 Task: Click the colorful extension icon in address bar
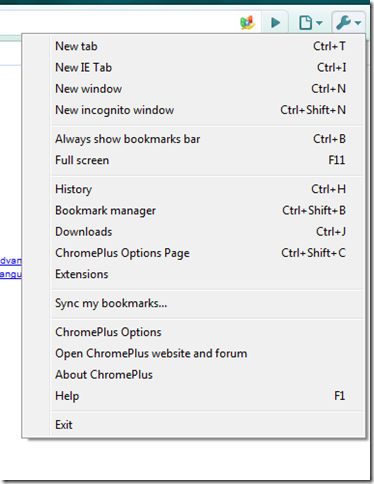pyautogui.click(x=247, y=23)
